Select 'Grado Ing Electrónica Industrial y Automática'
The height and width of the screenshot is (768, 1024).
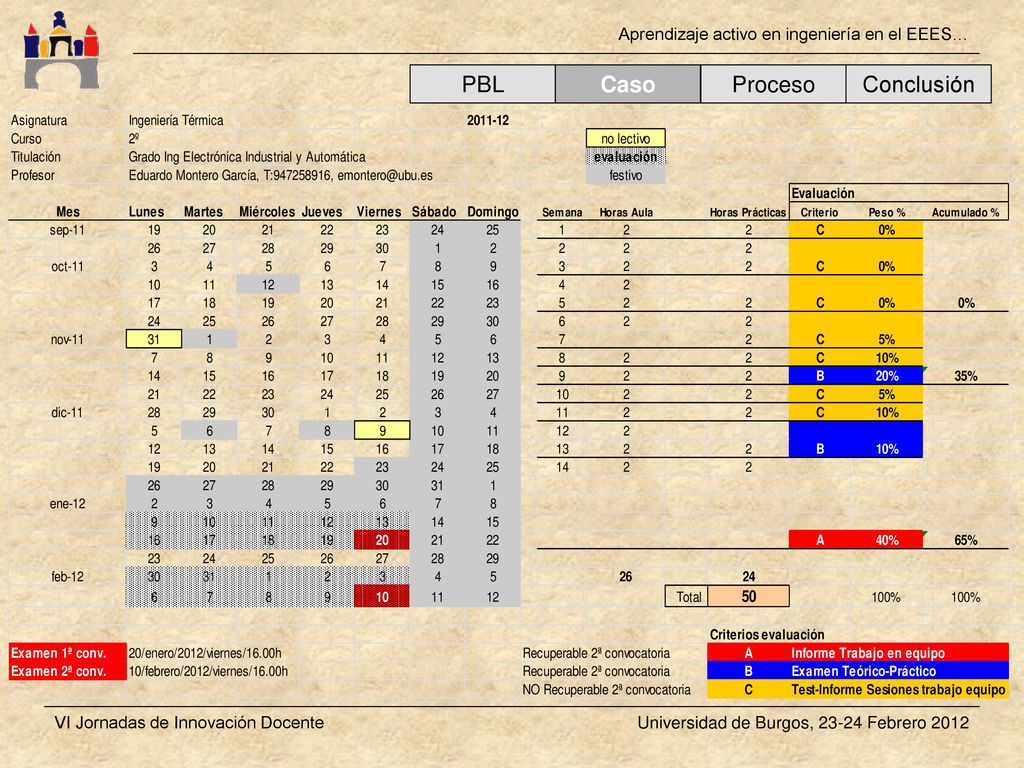point(247,157)
